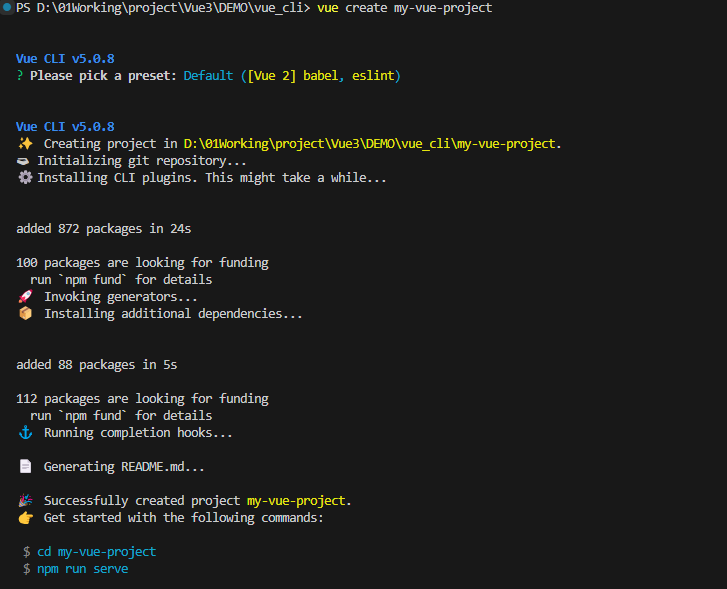Click the rocket icon beside Invoking generators
Viewport: 727px width, 589px height.
point(25,297)
